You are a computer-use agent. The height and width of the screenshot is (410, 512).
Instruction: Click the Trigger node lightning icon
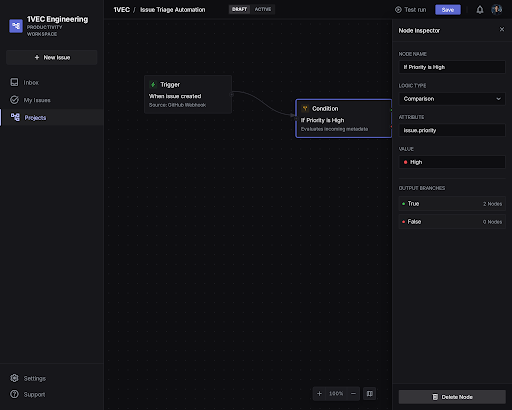tap(153, 84)
